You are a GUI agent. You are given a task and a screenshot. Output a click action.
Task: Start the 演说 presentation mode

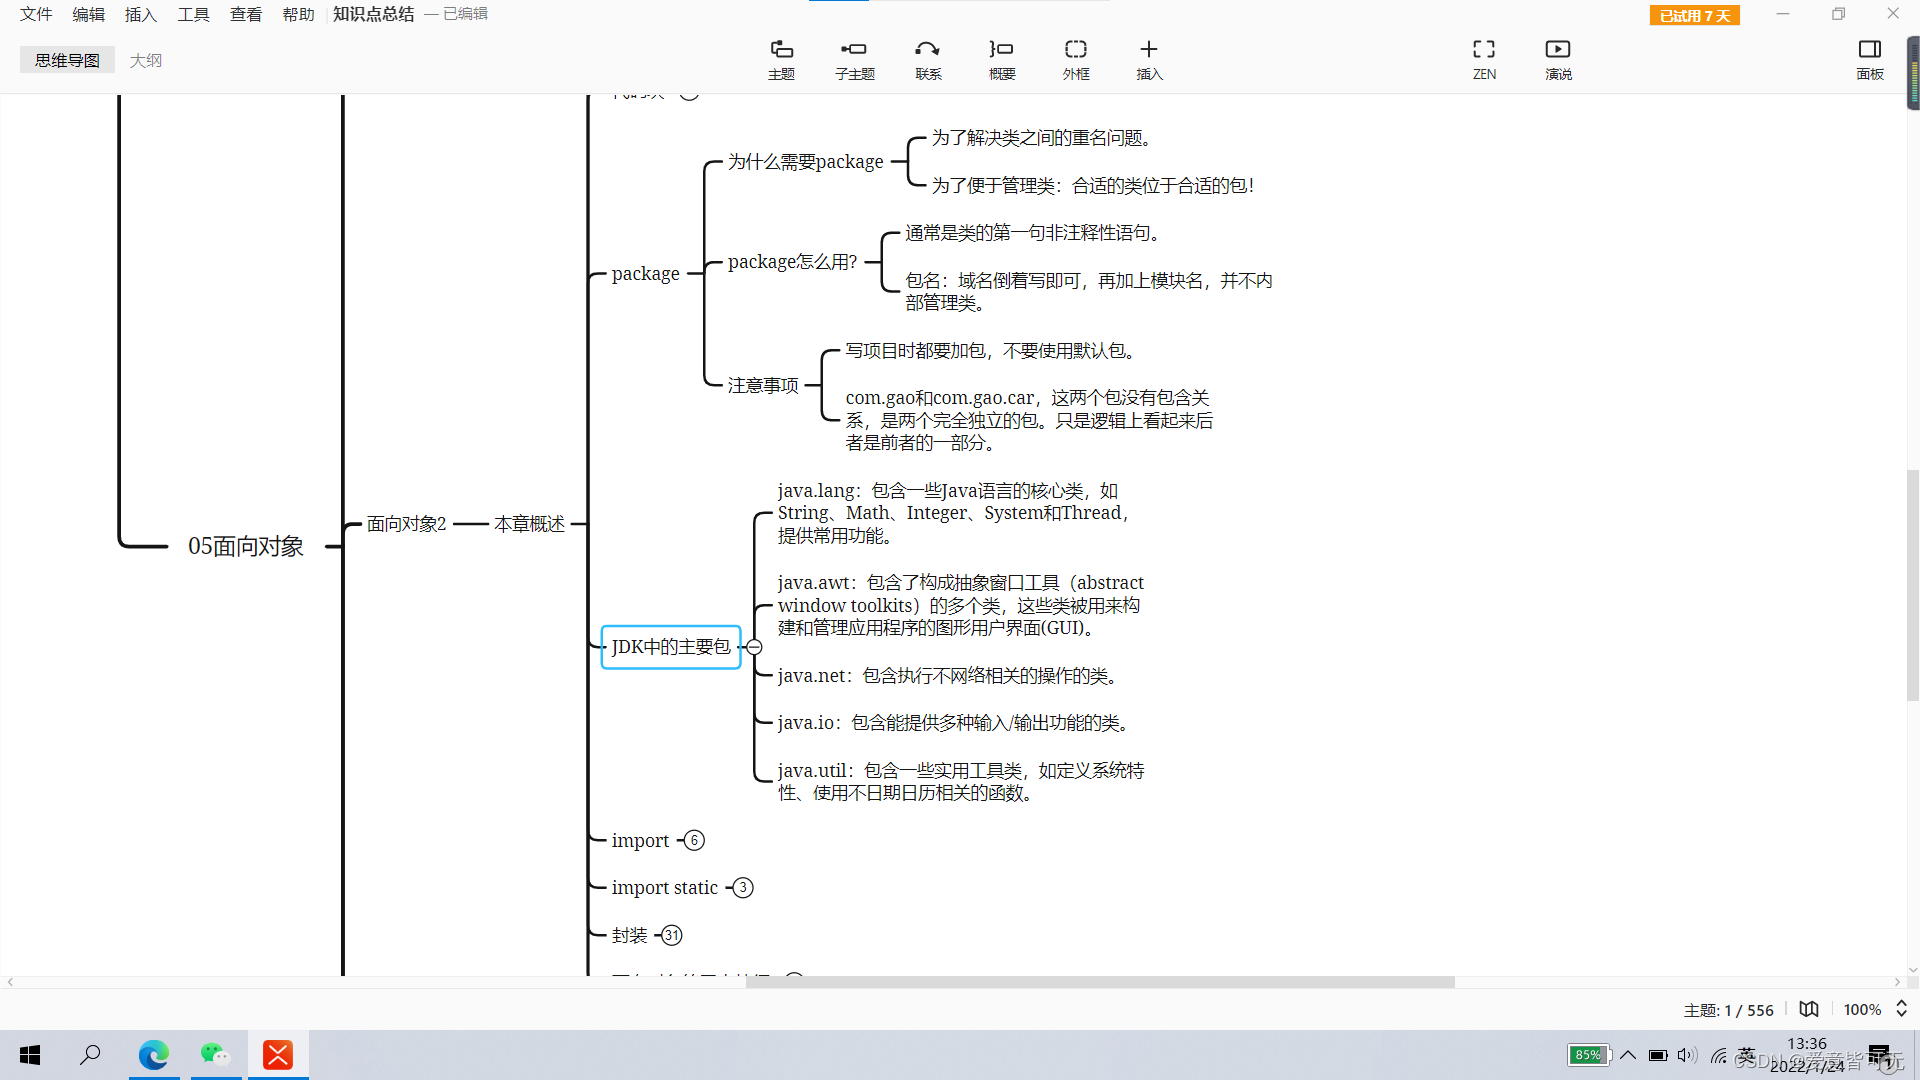pyautogui.click(x=1558, y=59)
